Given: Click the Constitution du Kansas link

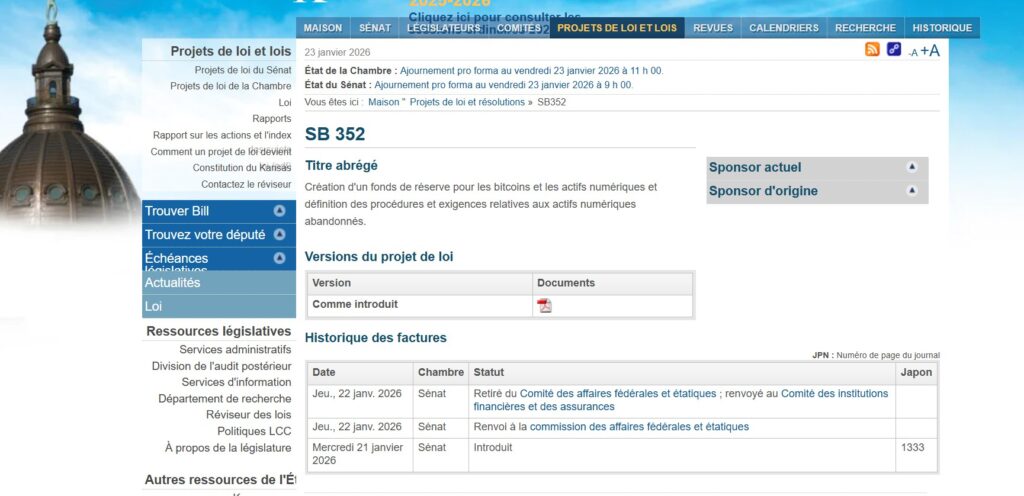Looking at the screenshot, I should click(241, 168).
